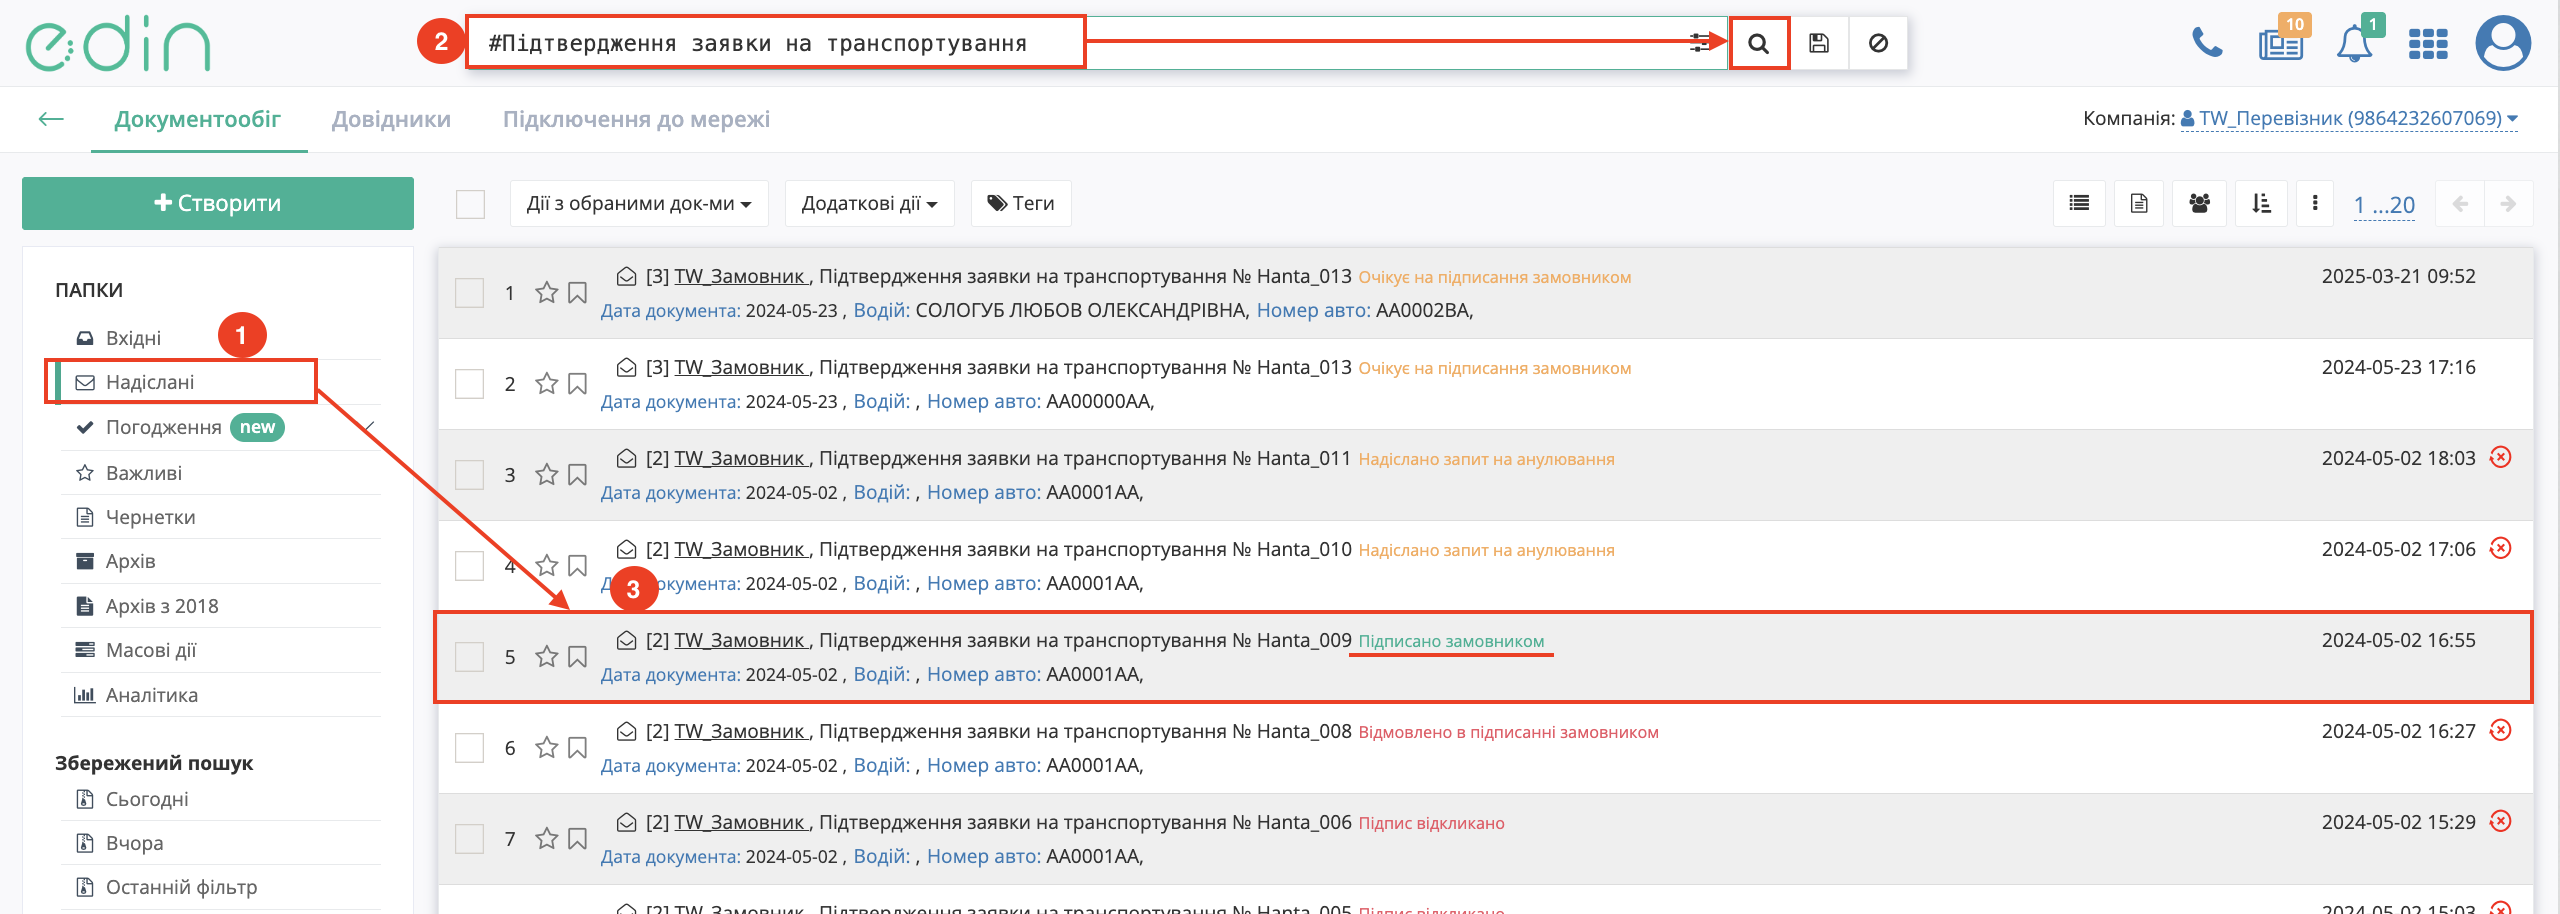Viewport: 2560px width, 914px height.
Task: Open the news icon with badge 10
Action: (x=2280, y=45)
